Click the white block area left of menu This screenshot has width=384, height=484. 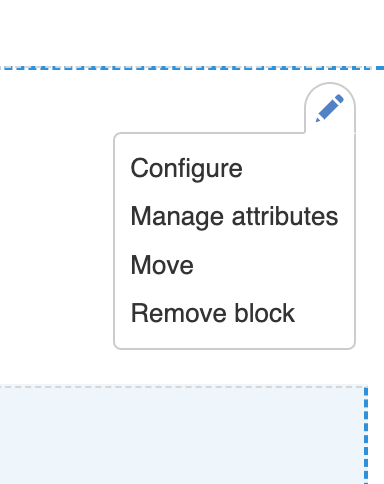click(x=57, y=227)
